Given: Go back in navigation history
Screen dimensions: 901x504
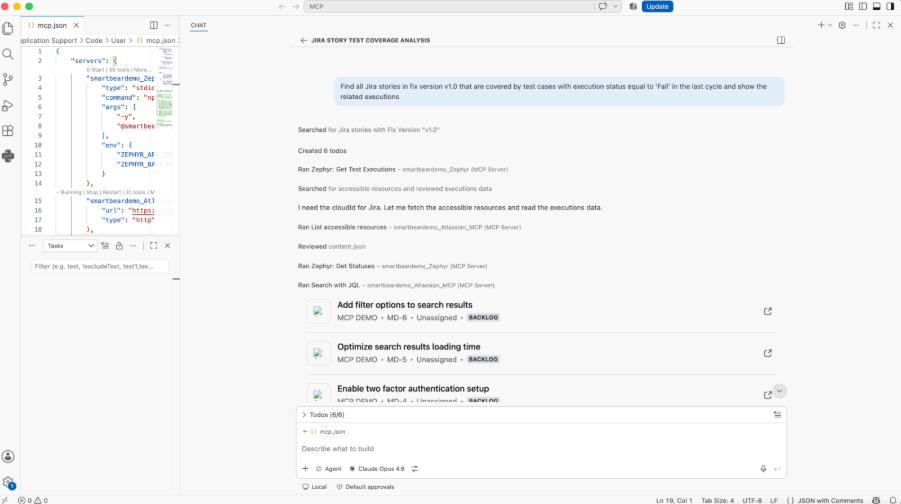Looking at the screenshot, I should 282,6.
